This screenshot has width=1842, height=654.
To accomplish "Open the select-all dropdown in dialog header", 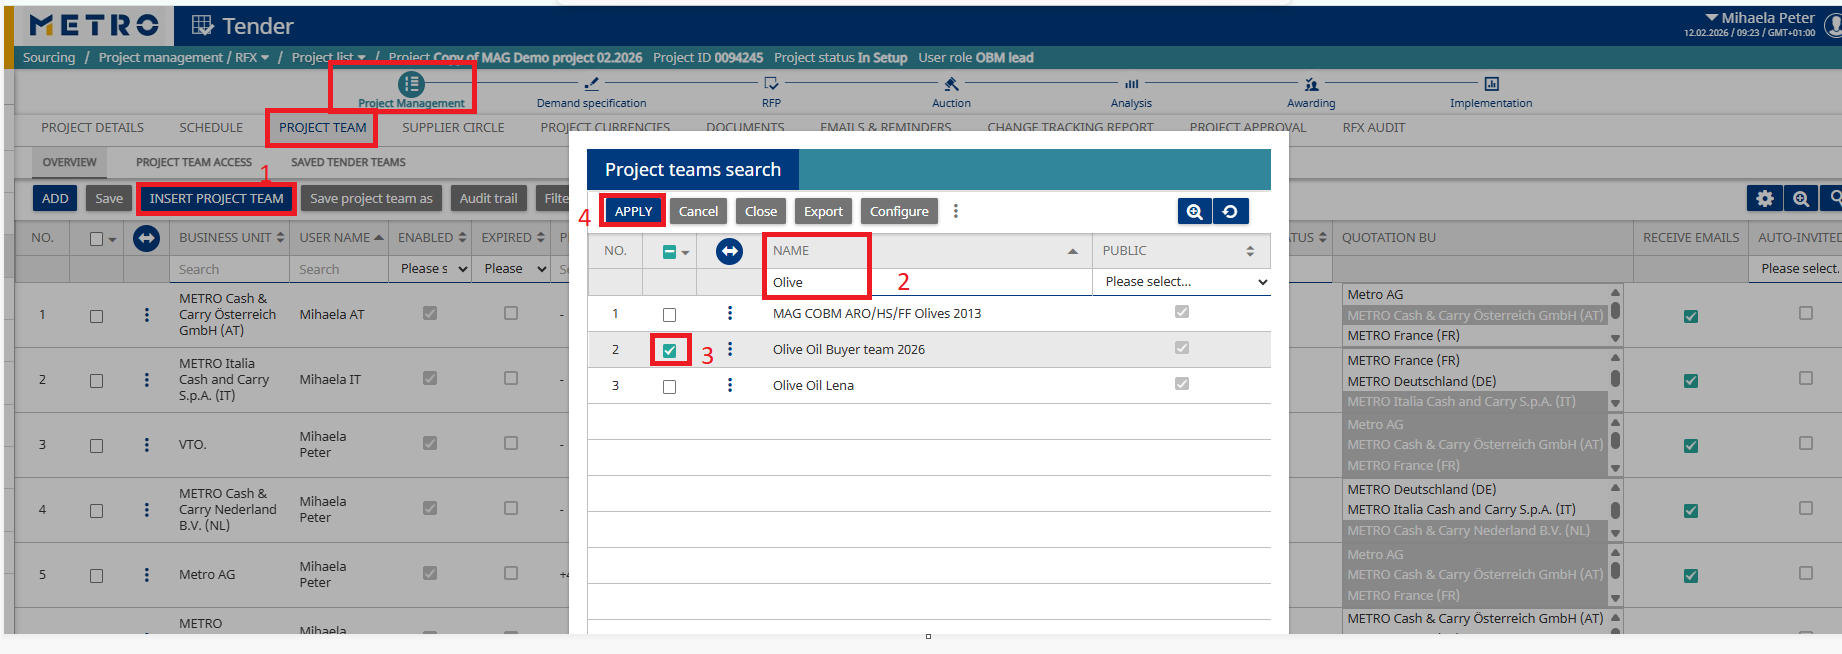I will point(685,252).
